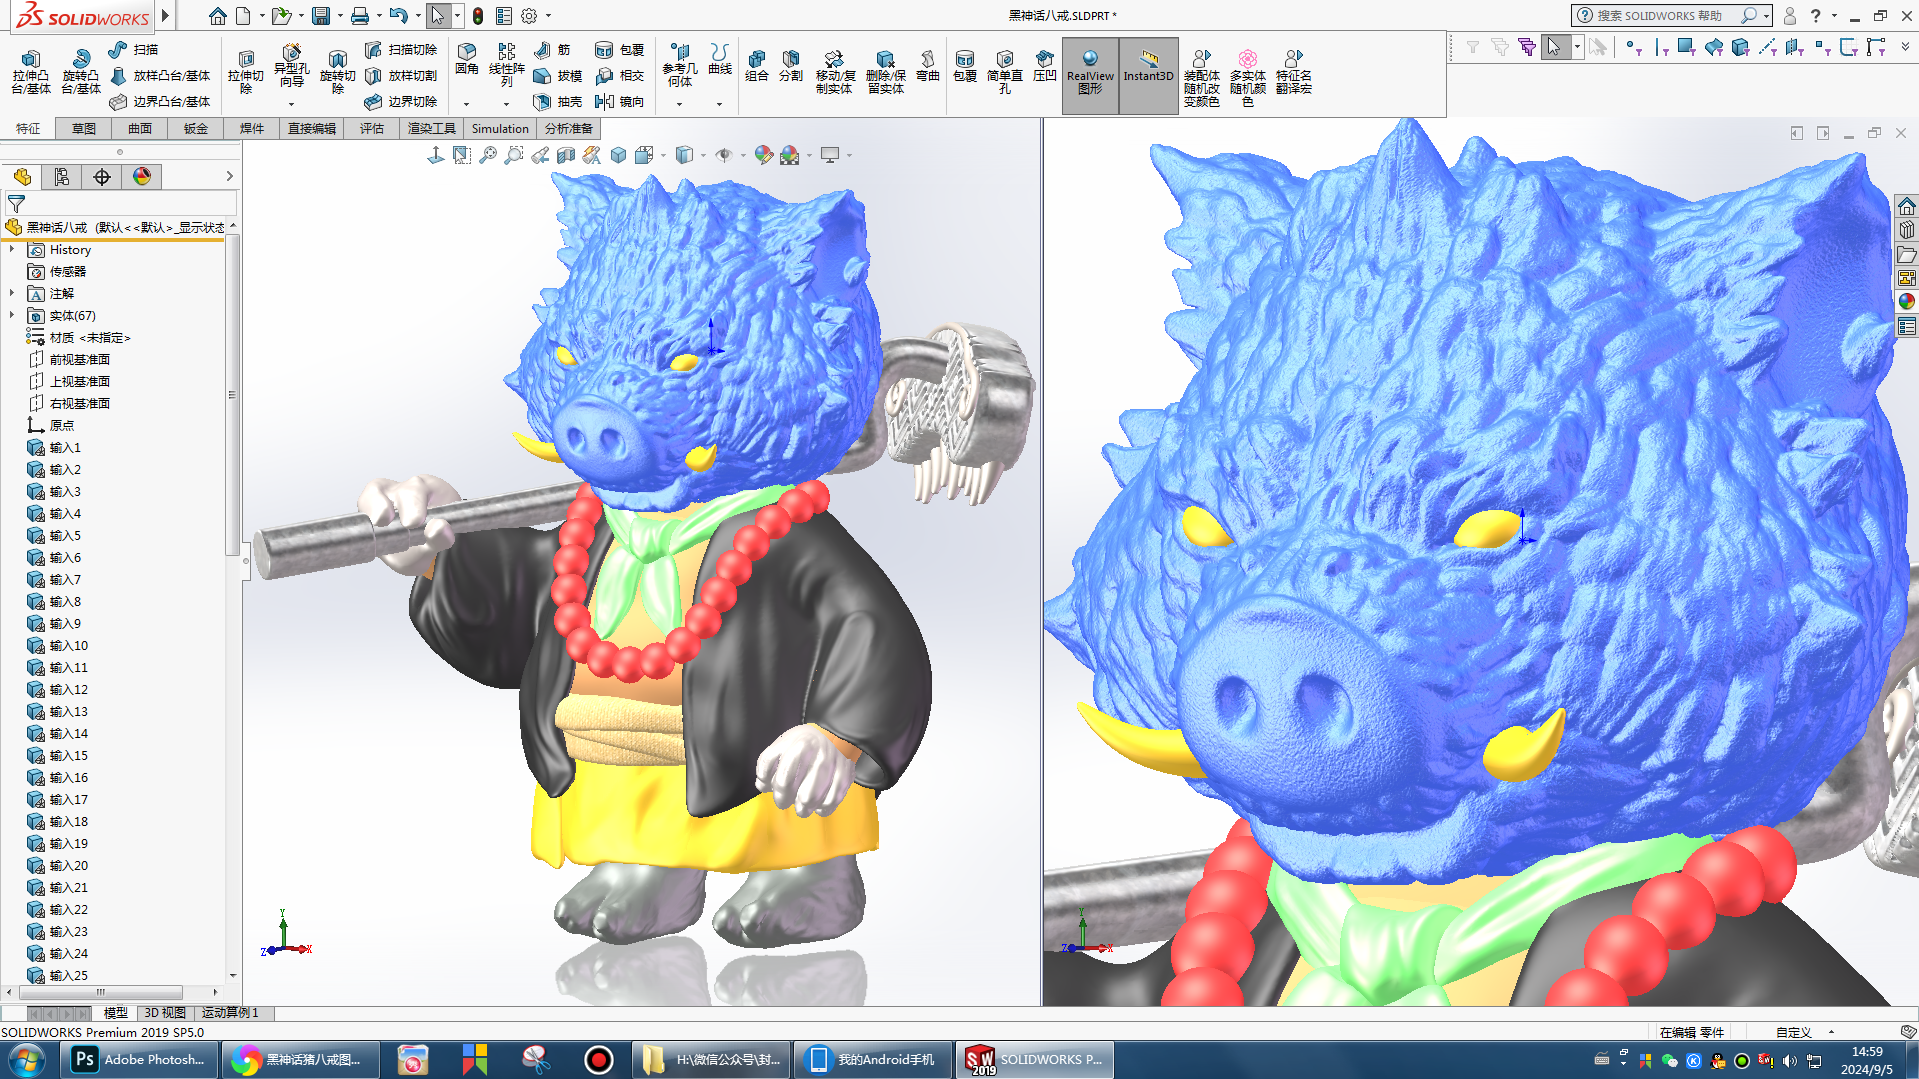This screenshot has height=1079, width=1919.
Task: Click the rebuild traffic light icon
Action: click(x=478, y=16)
